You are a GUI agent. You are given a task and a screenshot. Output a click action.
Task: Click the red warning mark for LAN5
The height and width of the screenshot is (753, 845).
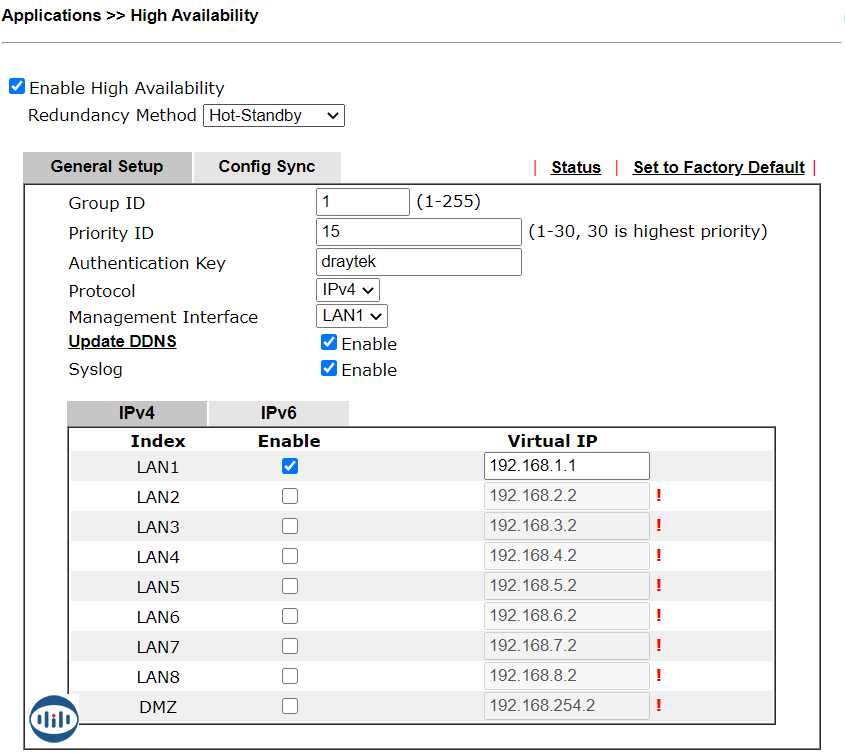tap(659, 586)
